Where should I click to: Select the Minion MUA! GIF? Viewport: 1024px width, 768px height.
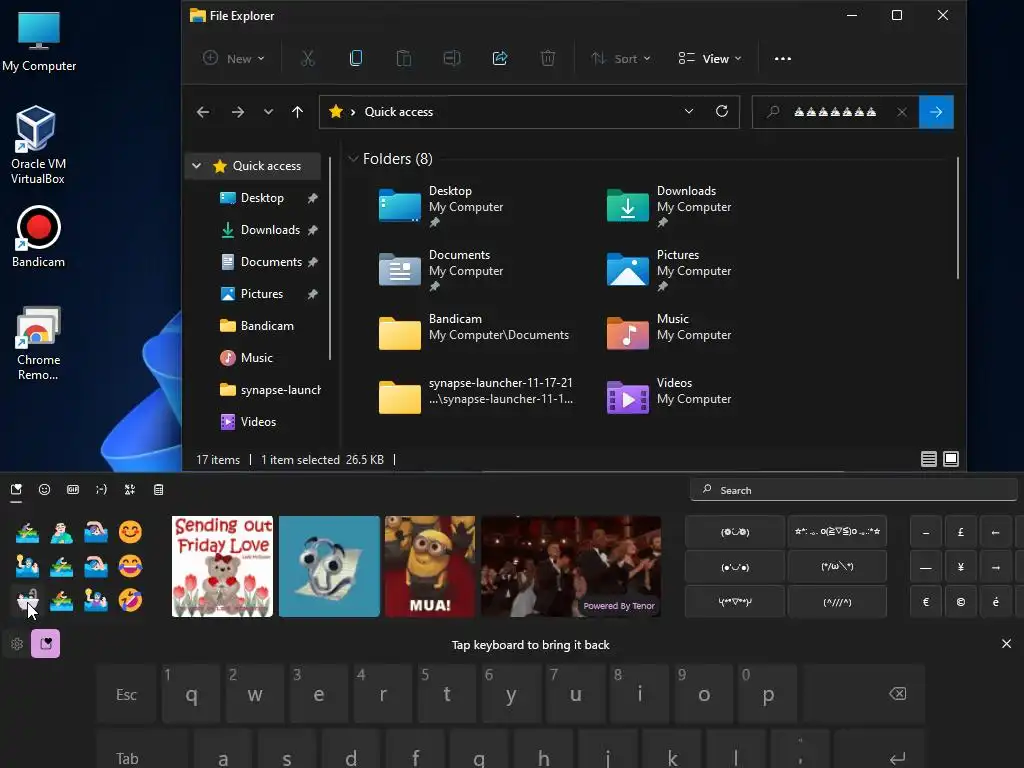pyautogui.click(x=430, y=566)
